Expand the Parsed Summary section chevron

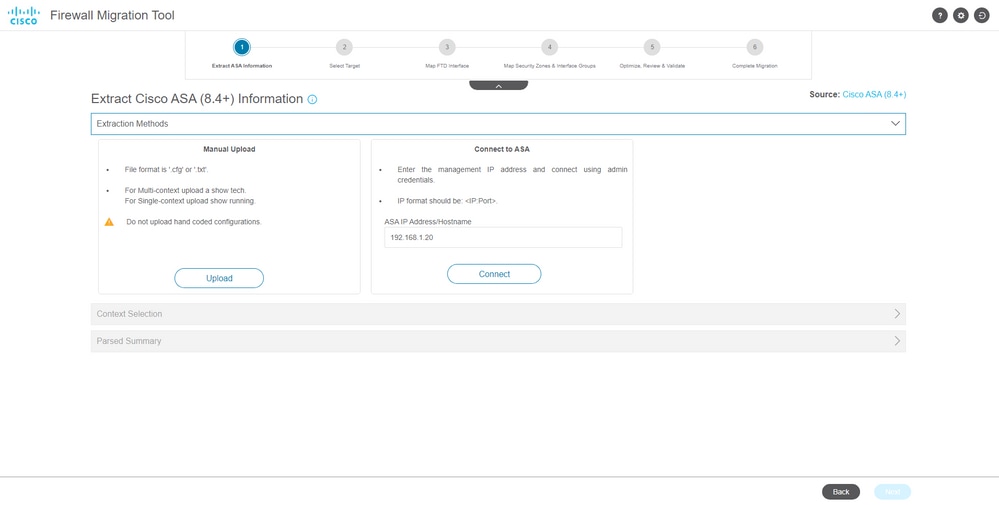[x=897, y=341]
